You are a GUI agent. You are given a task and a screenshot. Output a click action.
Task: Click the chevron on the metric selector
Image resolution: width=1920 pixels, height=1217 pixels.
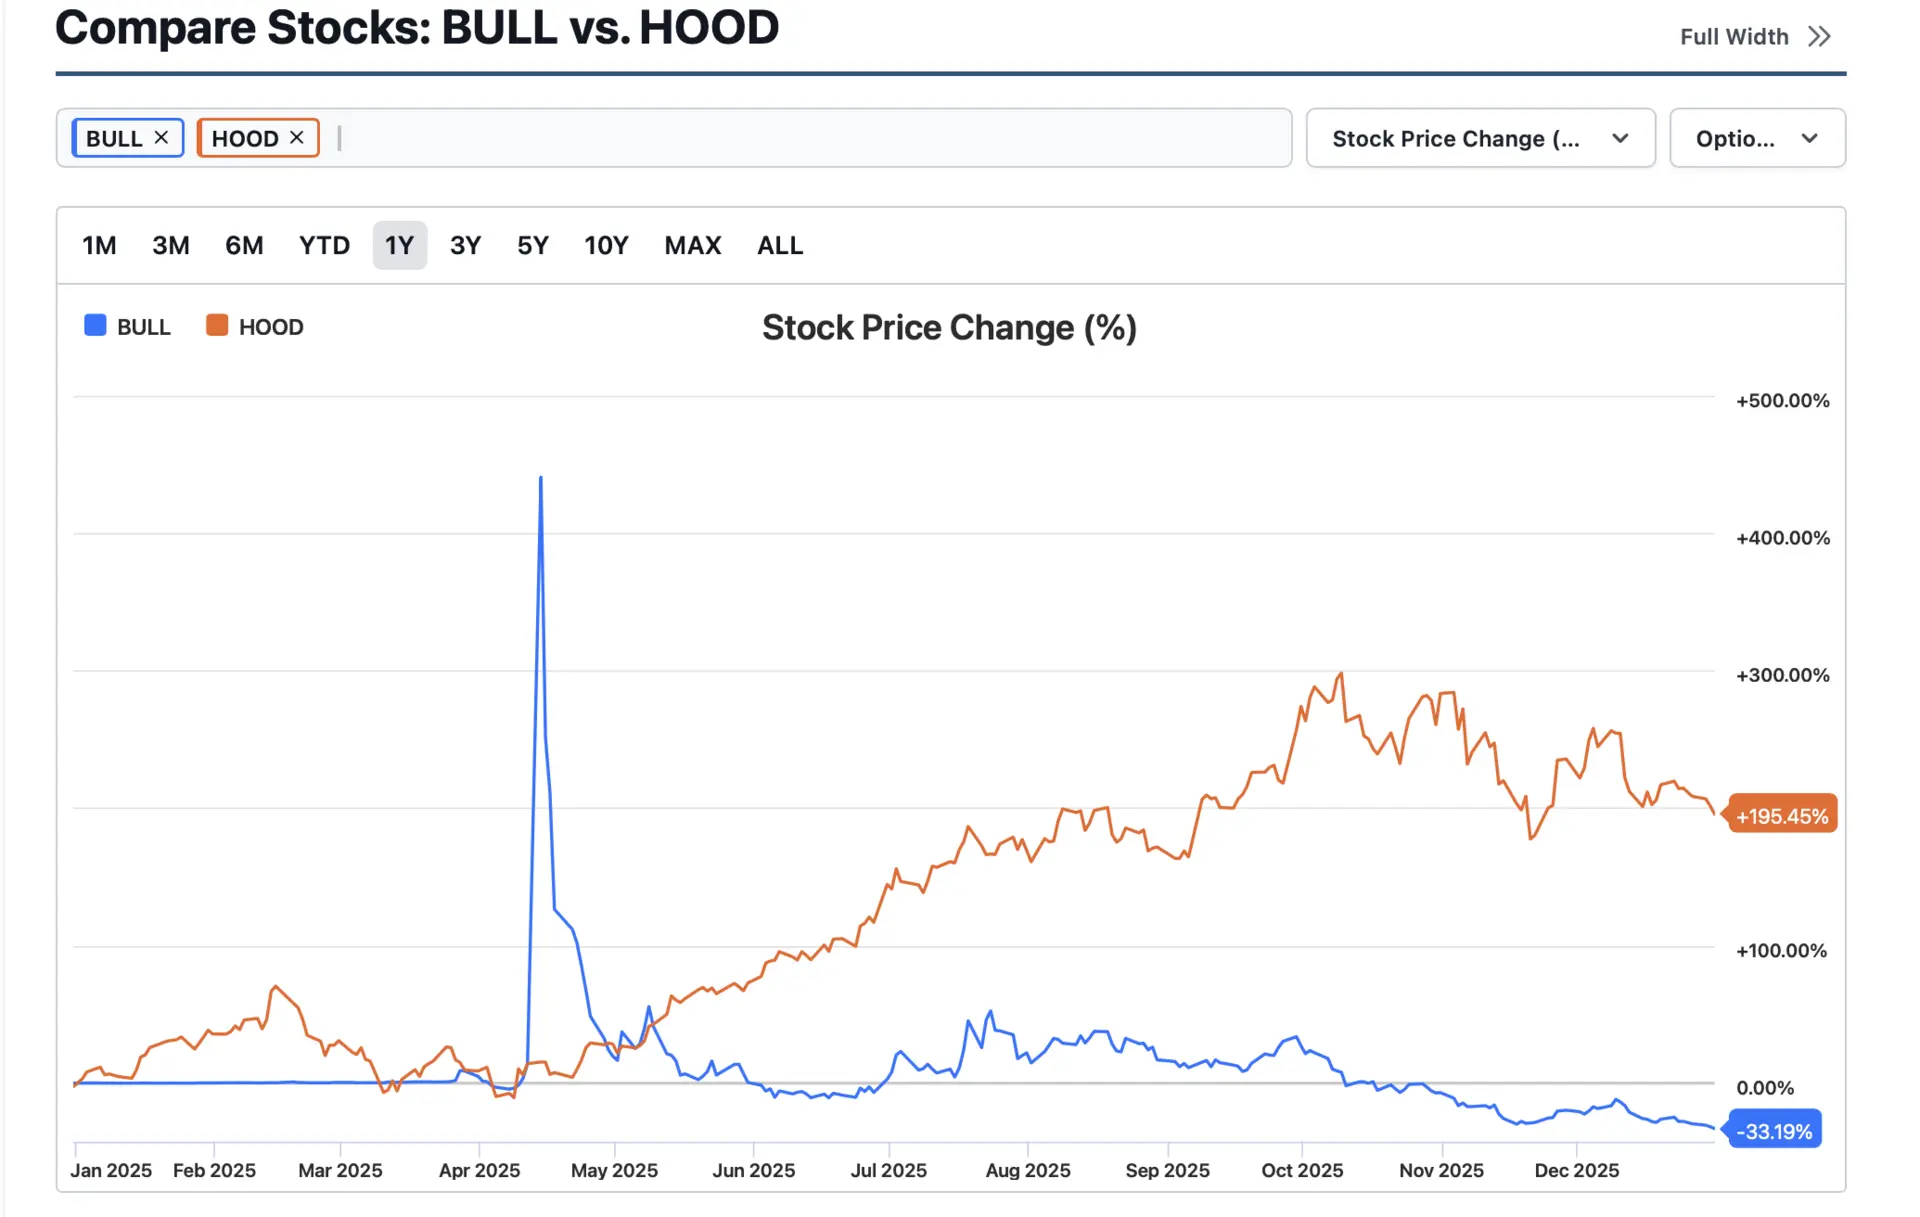click(1620, 138)
